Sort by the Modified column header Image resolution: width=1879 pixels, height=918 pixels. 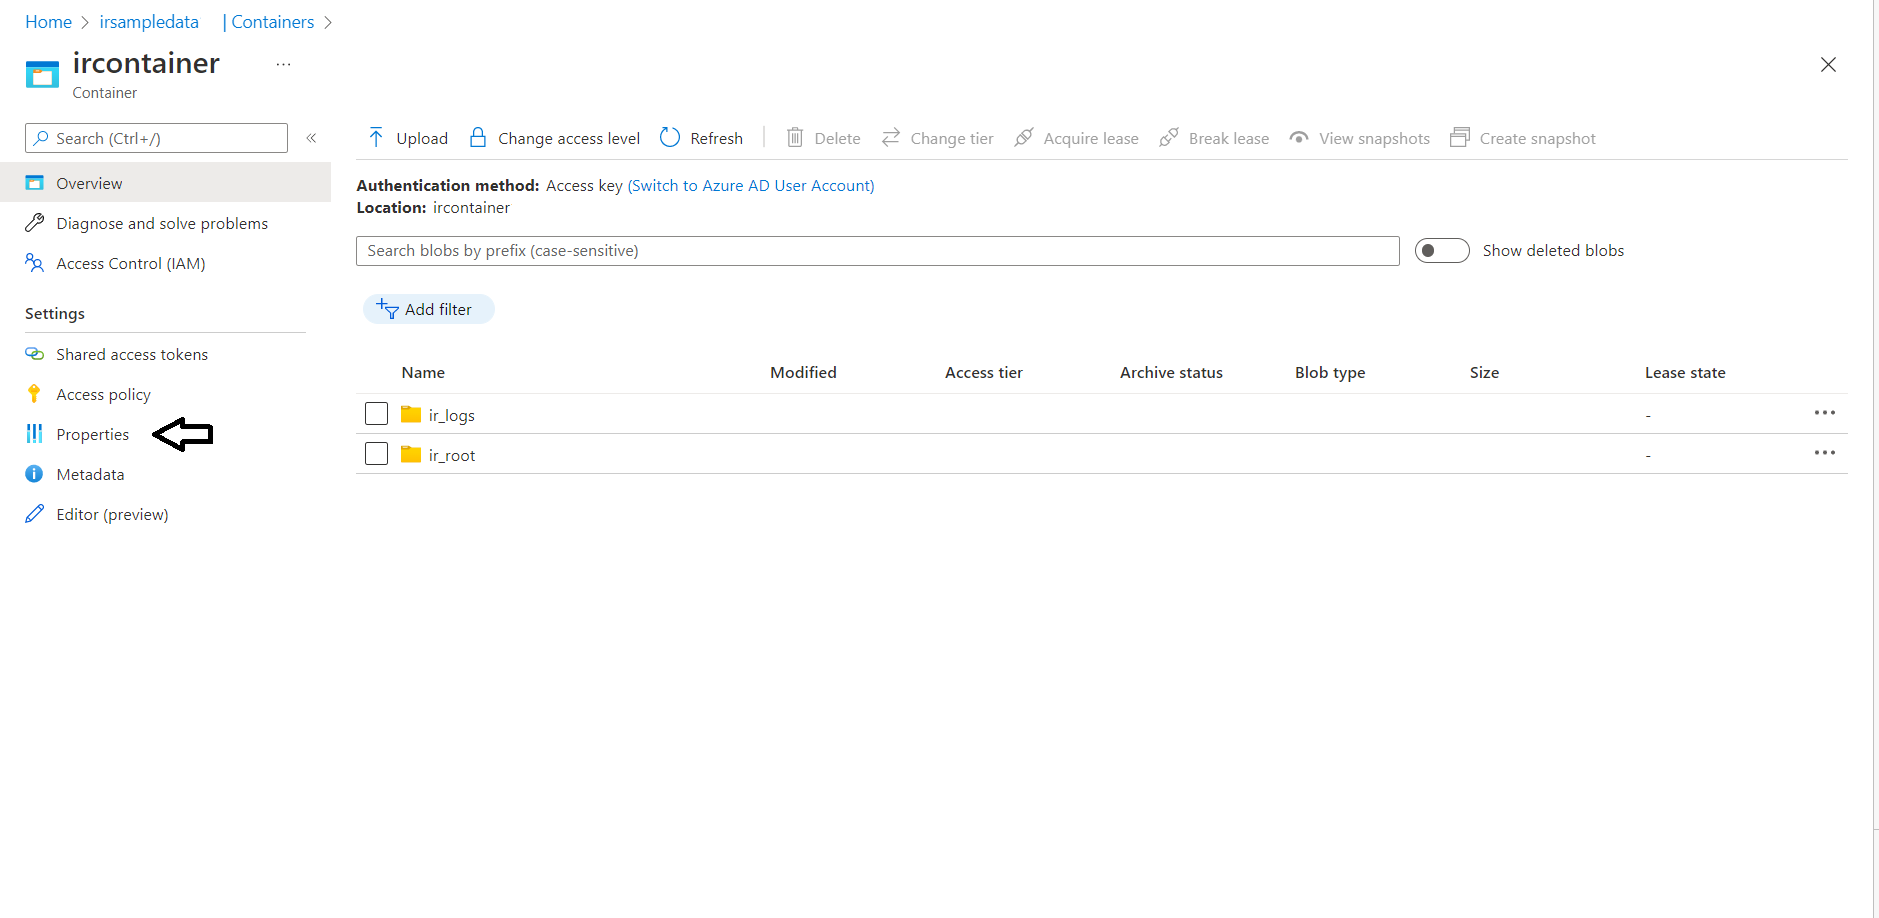(x=803, y=372)
